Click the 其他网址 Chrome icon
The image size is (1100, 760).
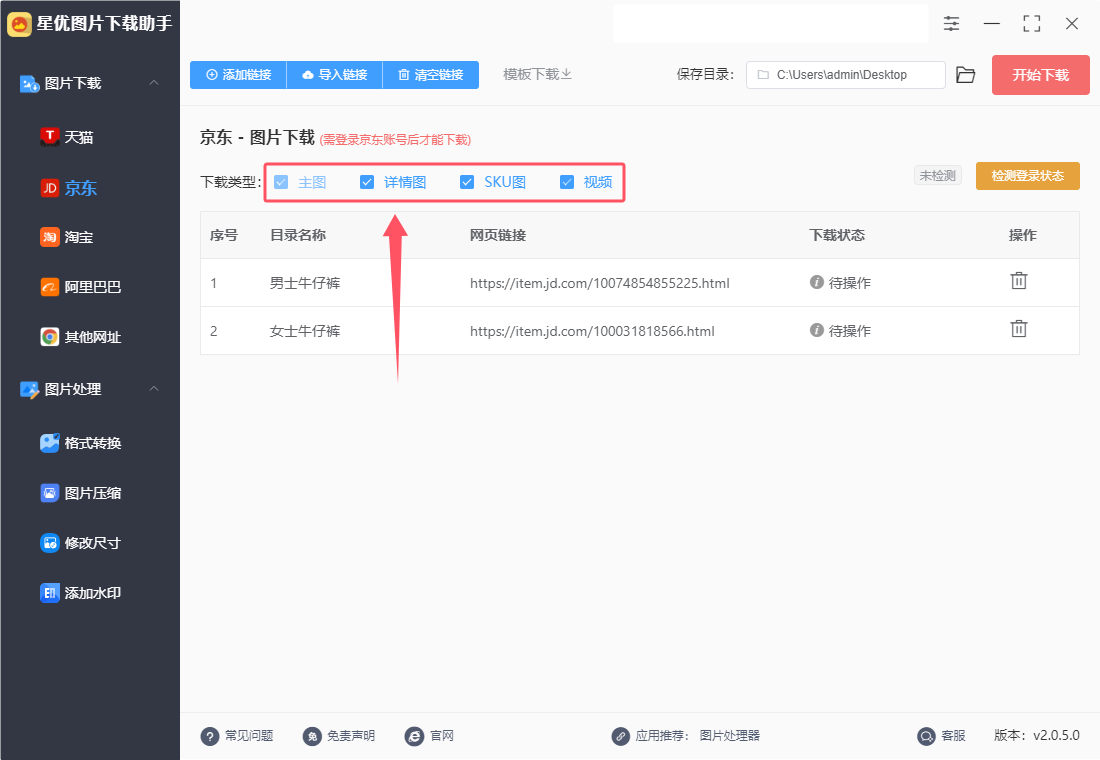coord(49,338)
